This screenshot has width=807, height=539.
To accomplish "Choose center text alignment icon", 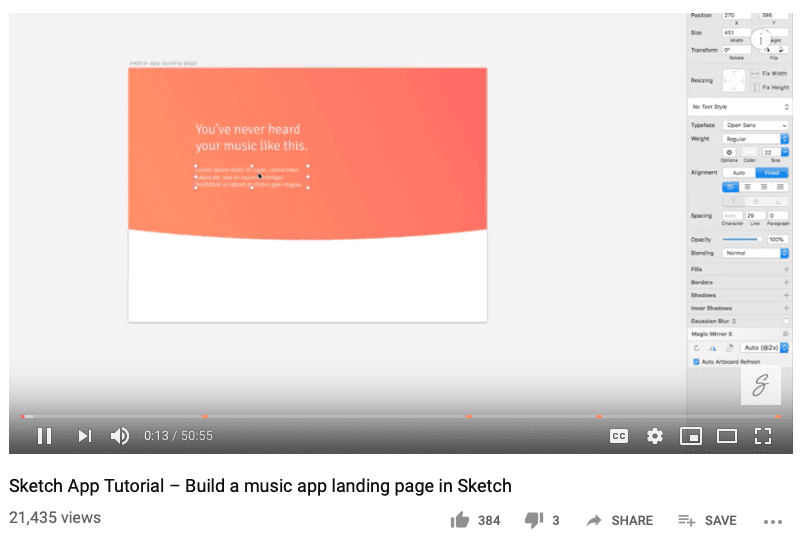I will pos(747,187).
